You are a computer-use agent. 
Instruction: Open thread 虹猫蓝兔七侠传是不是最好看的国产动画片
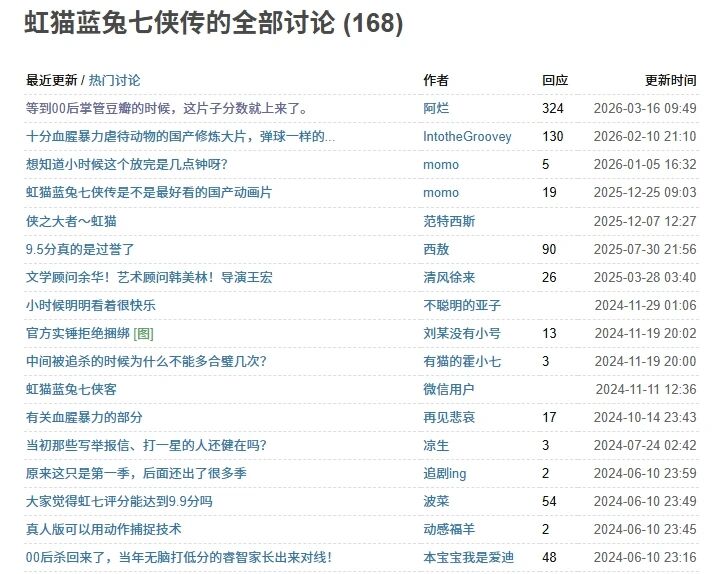point(149,192)
